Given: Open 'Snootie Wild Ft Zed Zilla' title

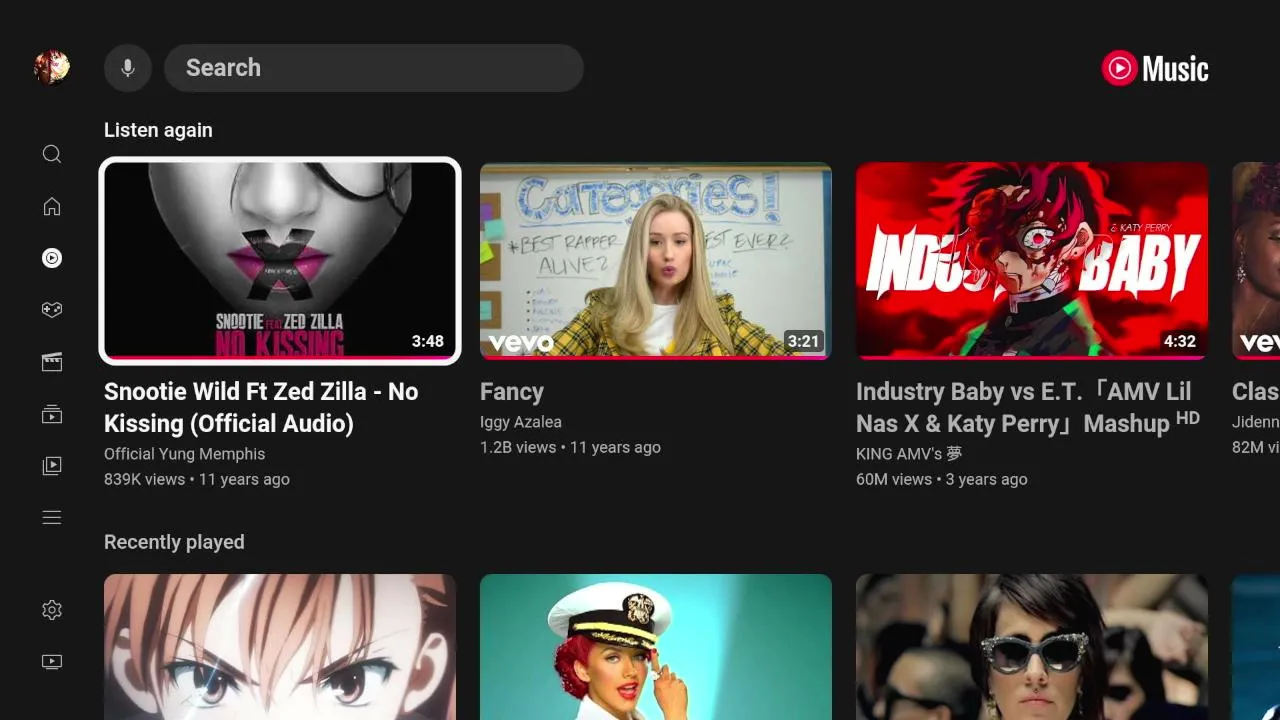Looking at the screenshot, I should (x=261, y=408).
